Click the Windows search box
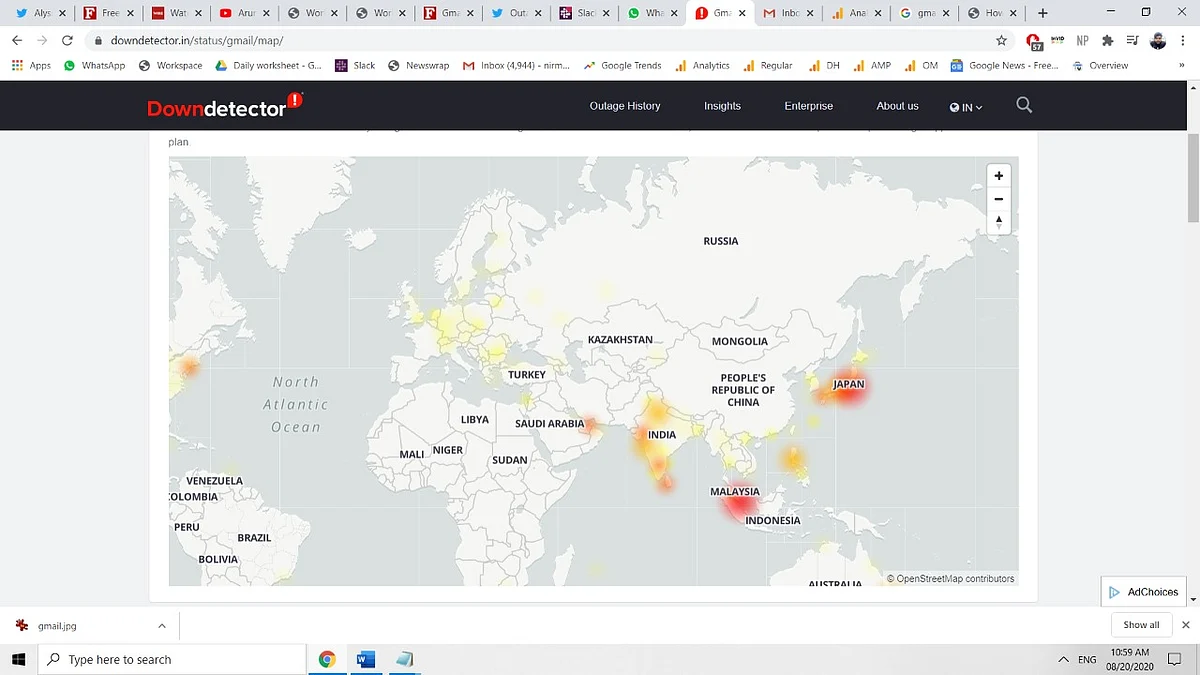This screenshot has height=675, width=1200. [x=172, y=659]
